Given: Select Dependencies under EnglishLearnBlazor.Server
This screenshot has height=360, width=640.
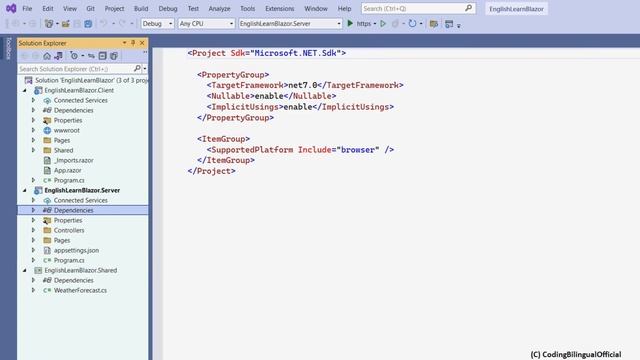Looking at the screenshot, I should (x=73, y=210).
